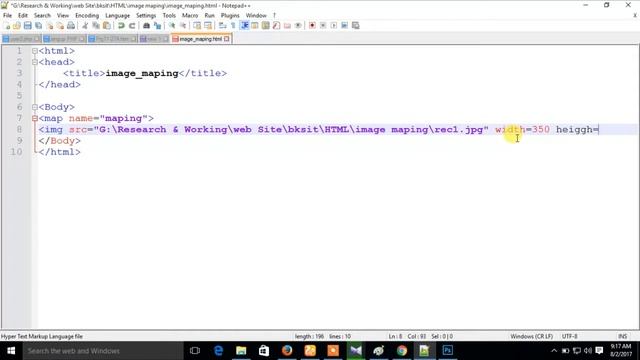Click the Save Recorded Macro icon
This screenshot has height=360, width=640.
pyautogui.click(x=356, y=26)
